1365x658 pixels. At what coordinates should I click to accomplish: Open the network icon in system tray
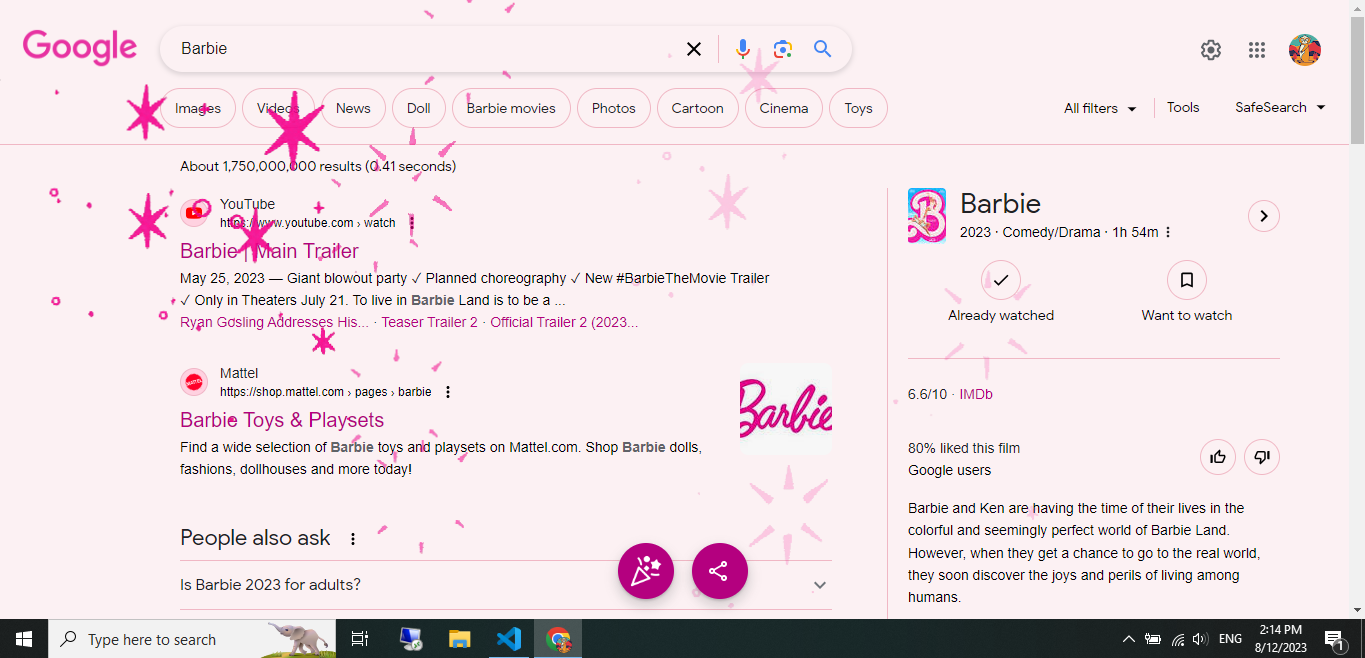click(x=1177, y=639)
